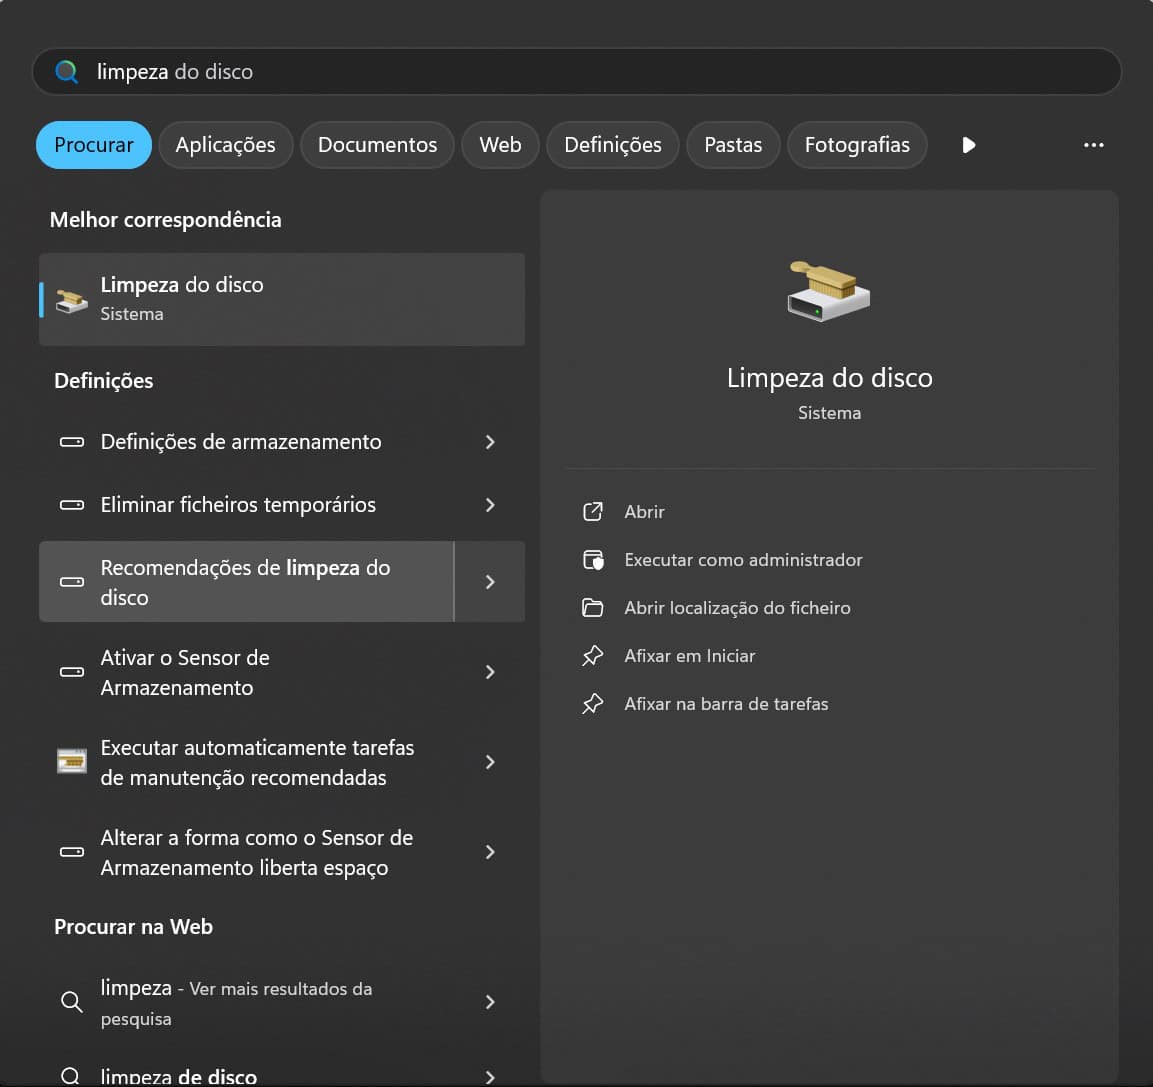The height and width of the screenshot is (1087, 1153).
Task: Click the arrow to show more filter categories
Action: (967, 144)
